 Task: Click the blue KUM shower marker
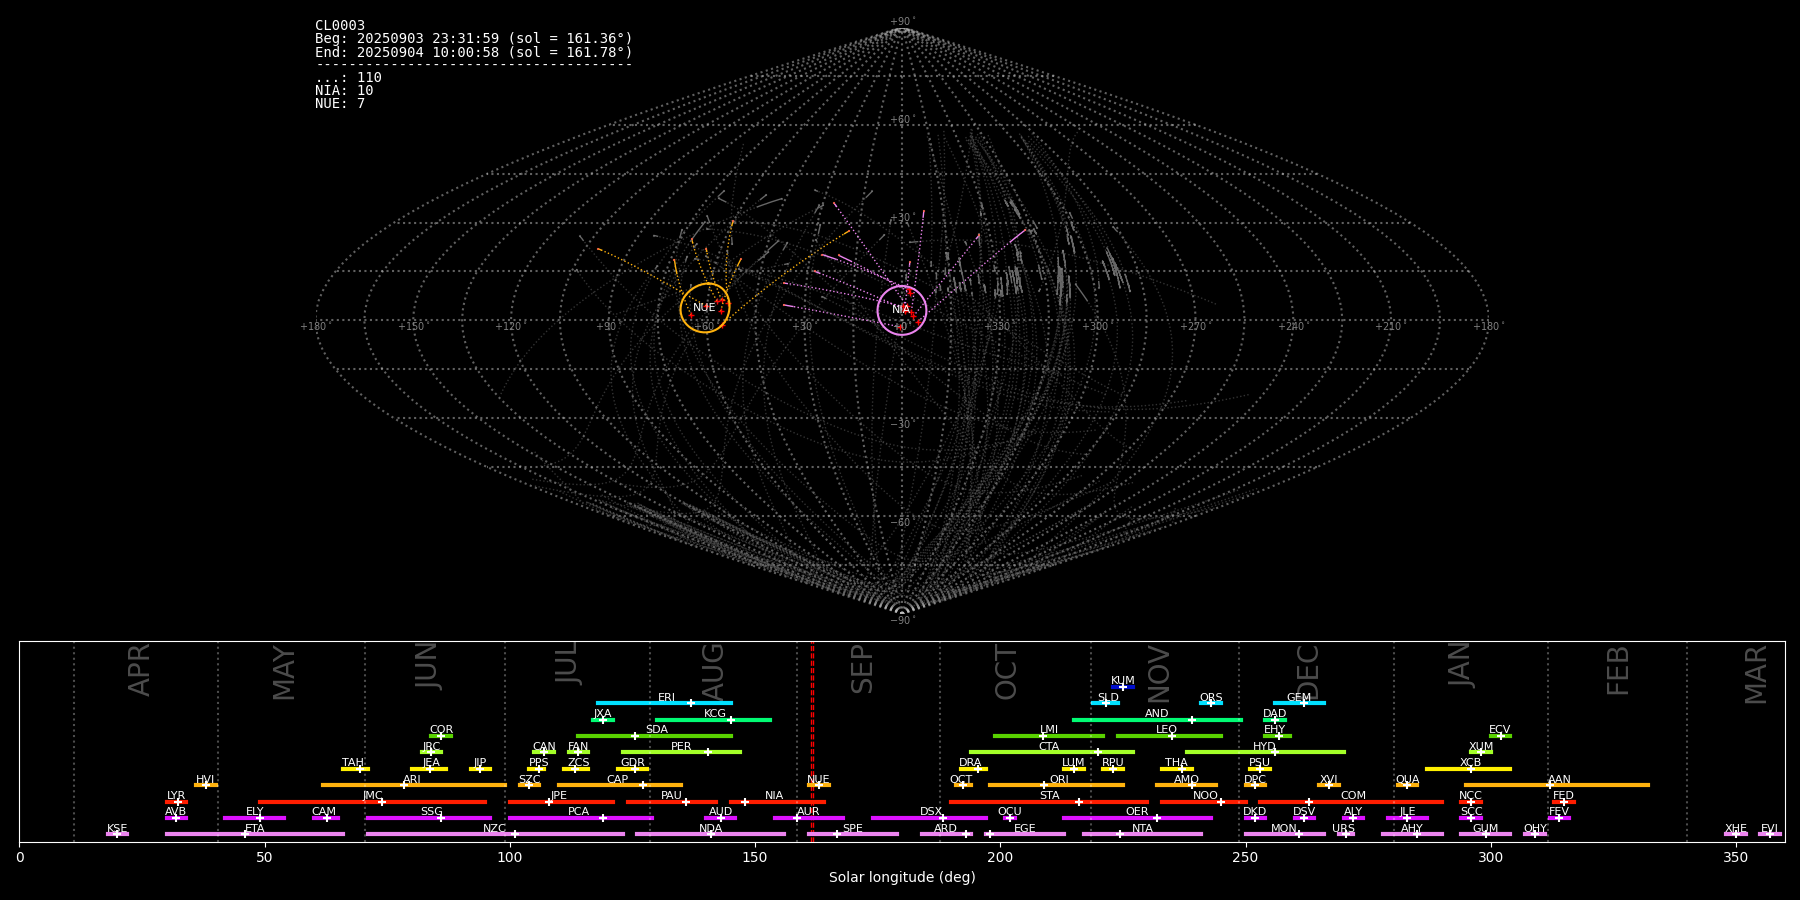pyautogui.click(x=1123, y=687)
